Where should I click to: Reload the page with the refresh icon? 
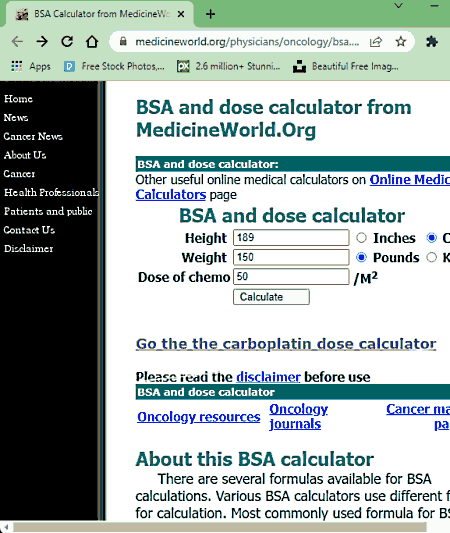[67, 41]
